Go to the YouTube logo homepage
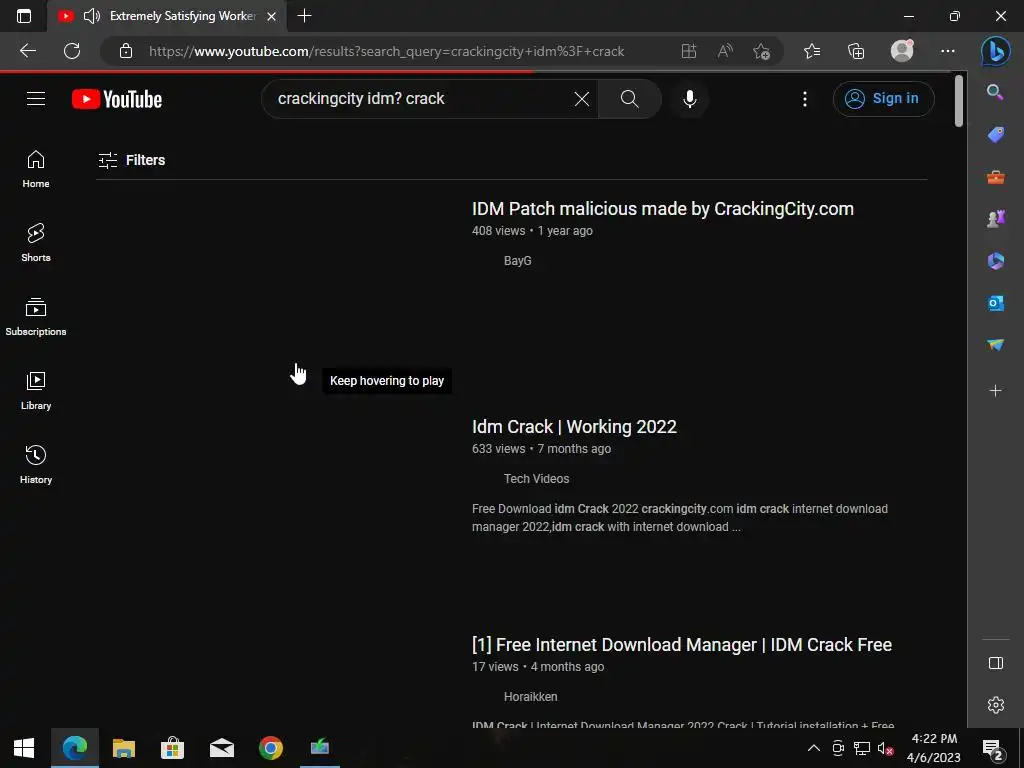Viewport: 1024px width, 768px height. 117,99
